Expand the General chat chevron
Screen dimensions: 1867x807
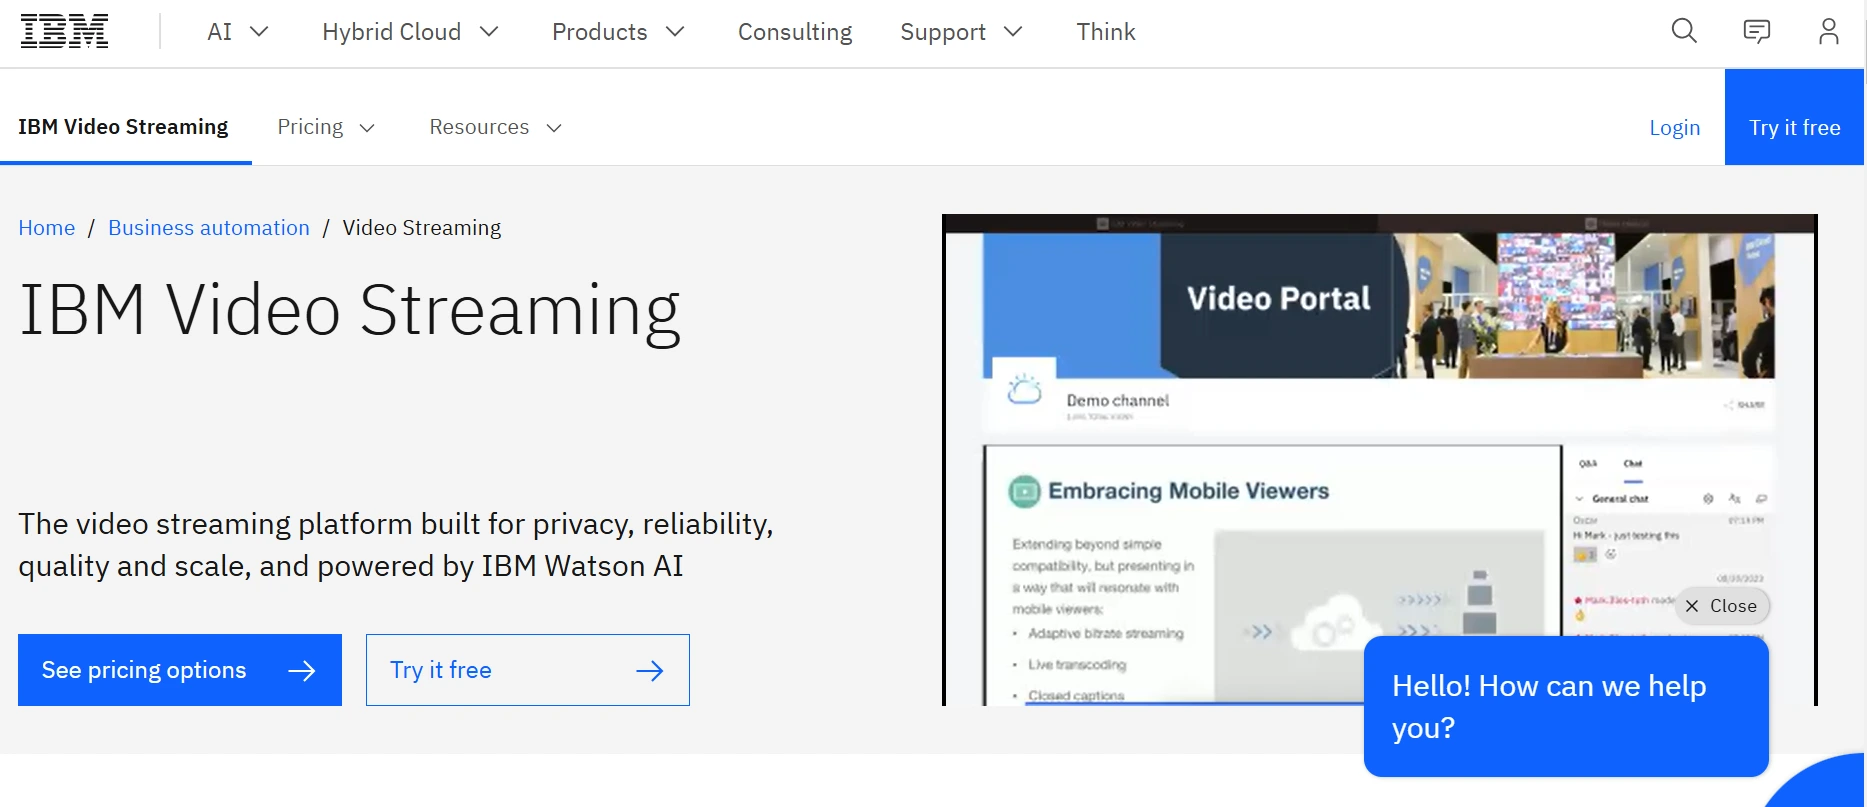coord(1580,498)
